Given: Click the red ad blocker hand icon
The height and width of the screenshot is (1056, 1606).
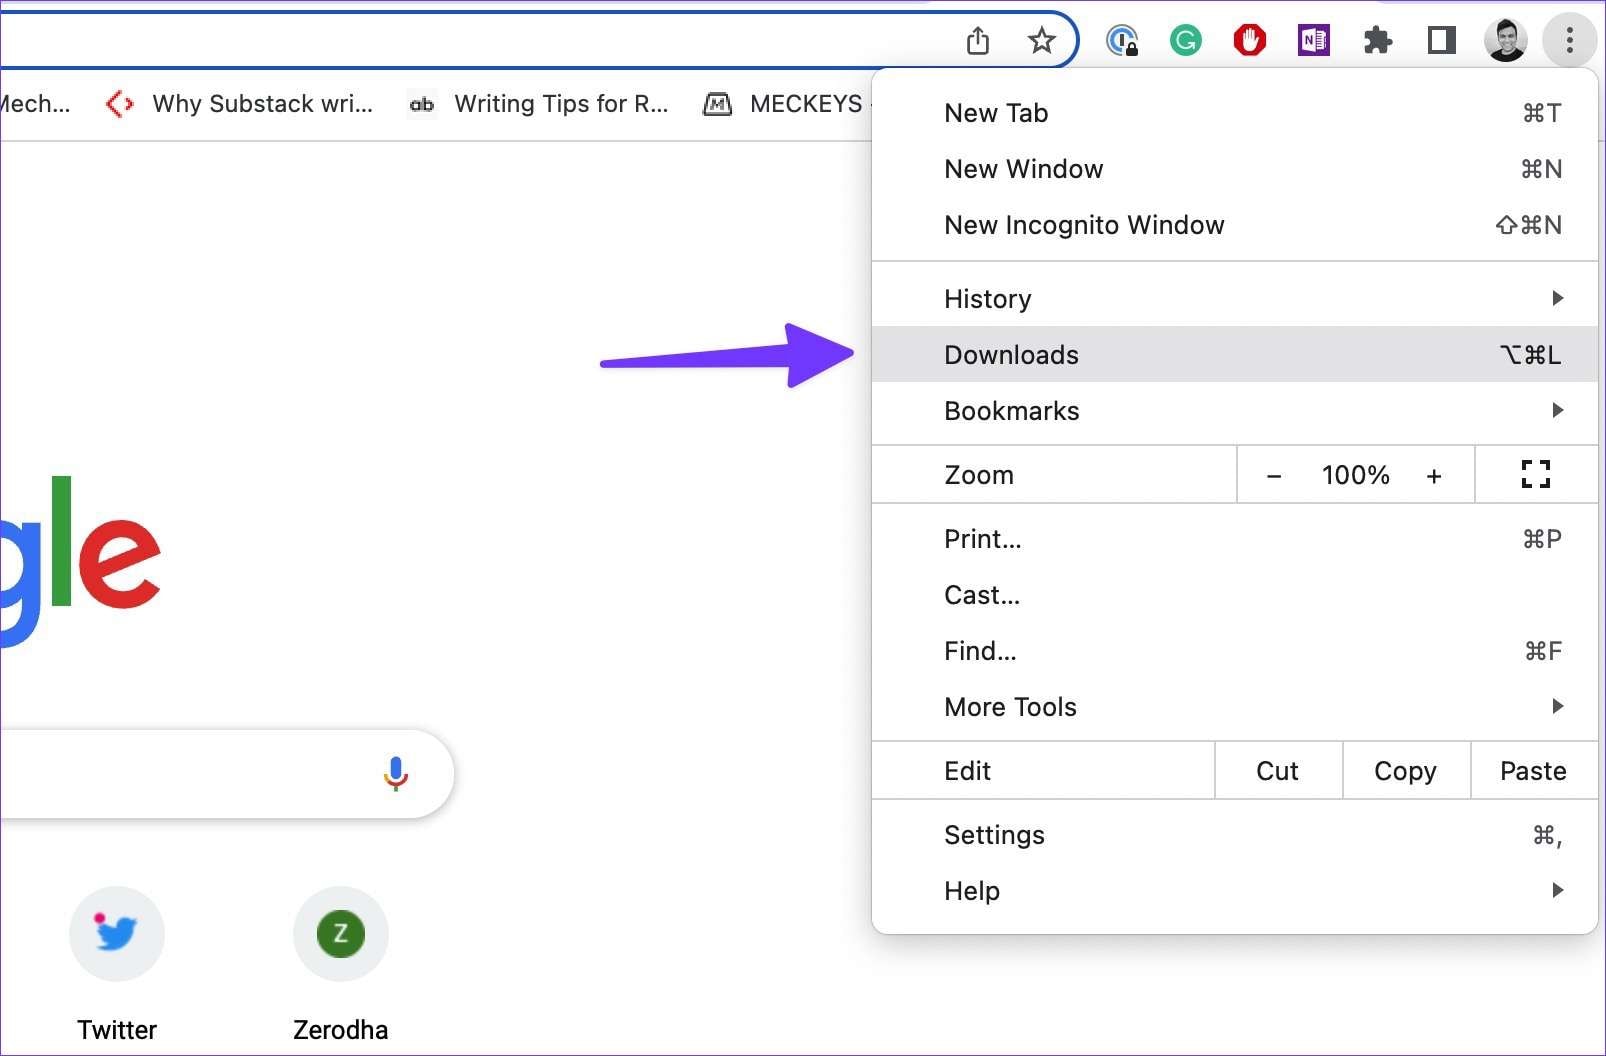Looking at the screenshot, I should click(x=1250, y=41).
